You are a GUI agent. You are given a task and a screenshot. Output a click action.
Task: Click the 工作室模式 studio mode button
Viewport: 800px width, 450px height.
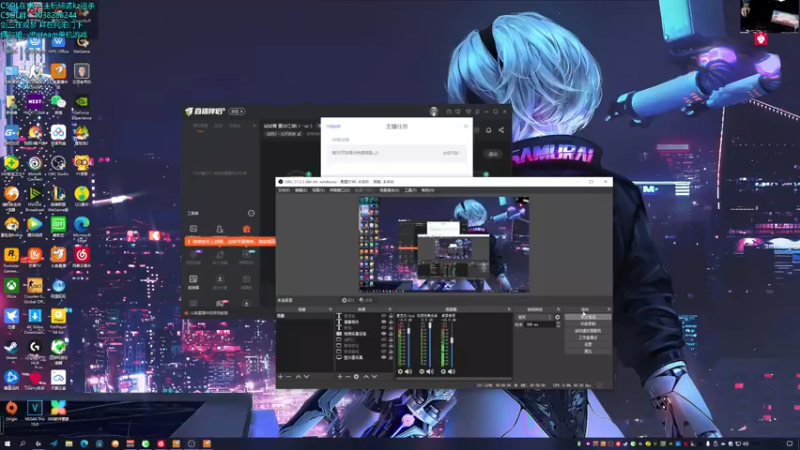[x=588, y=337]
